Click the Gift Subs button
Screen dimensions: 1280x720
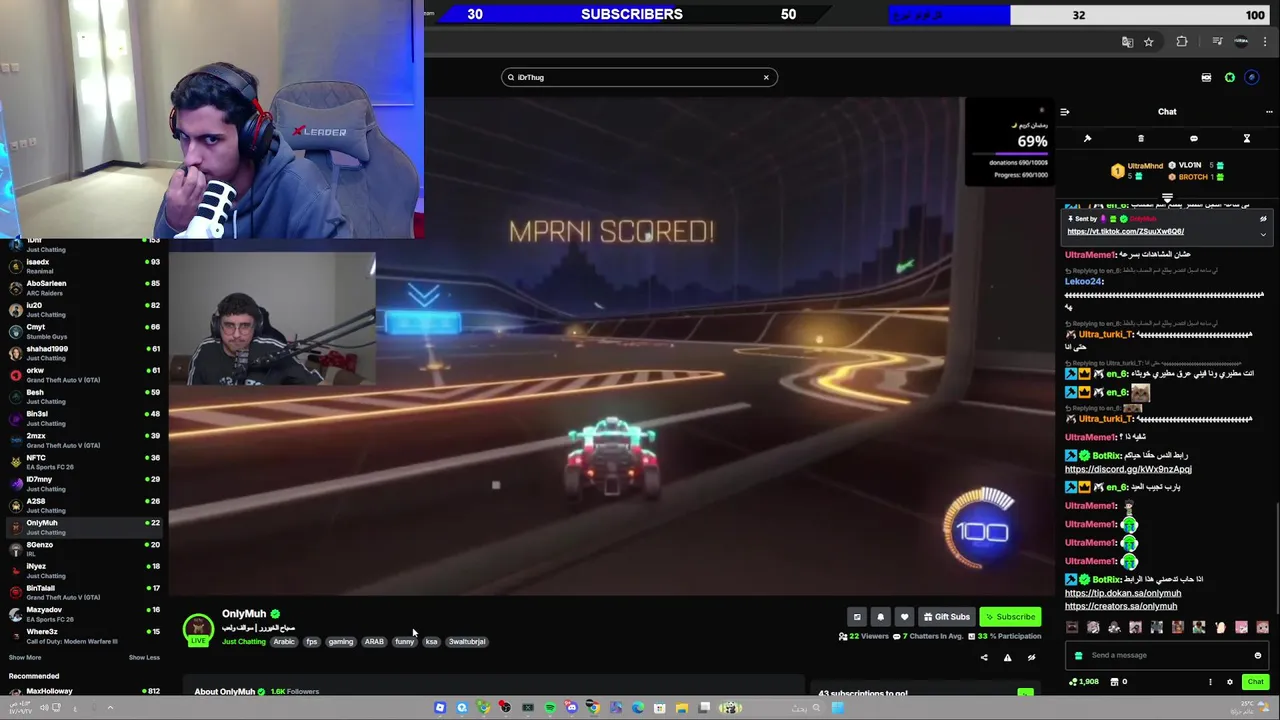pos(946,617)
